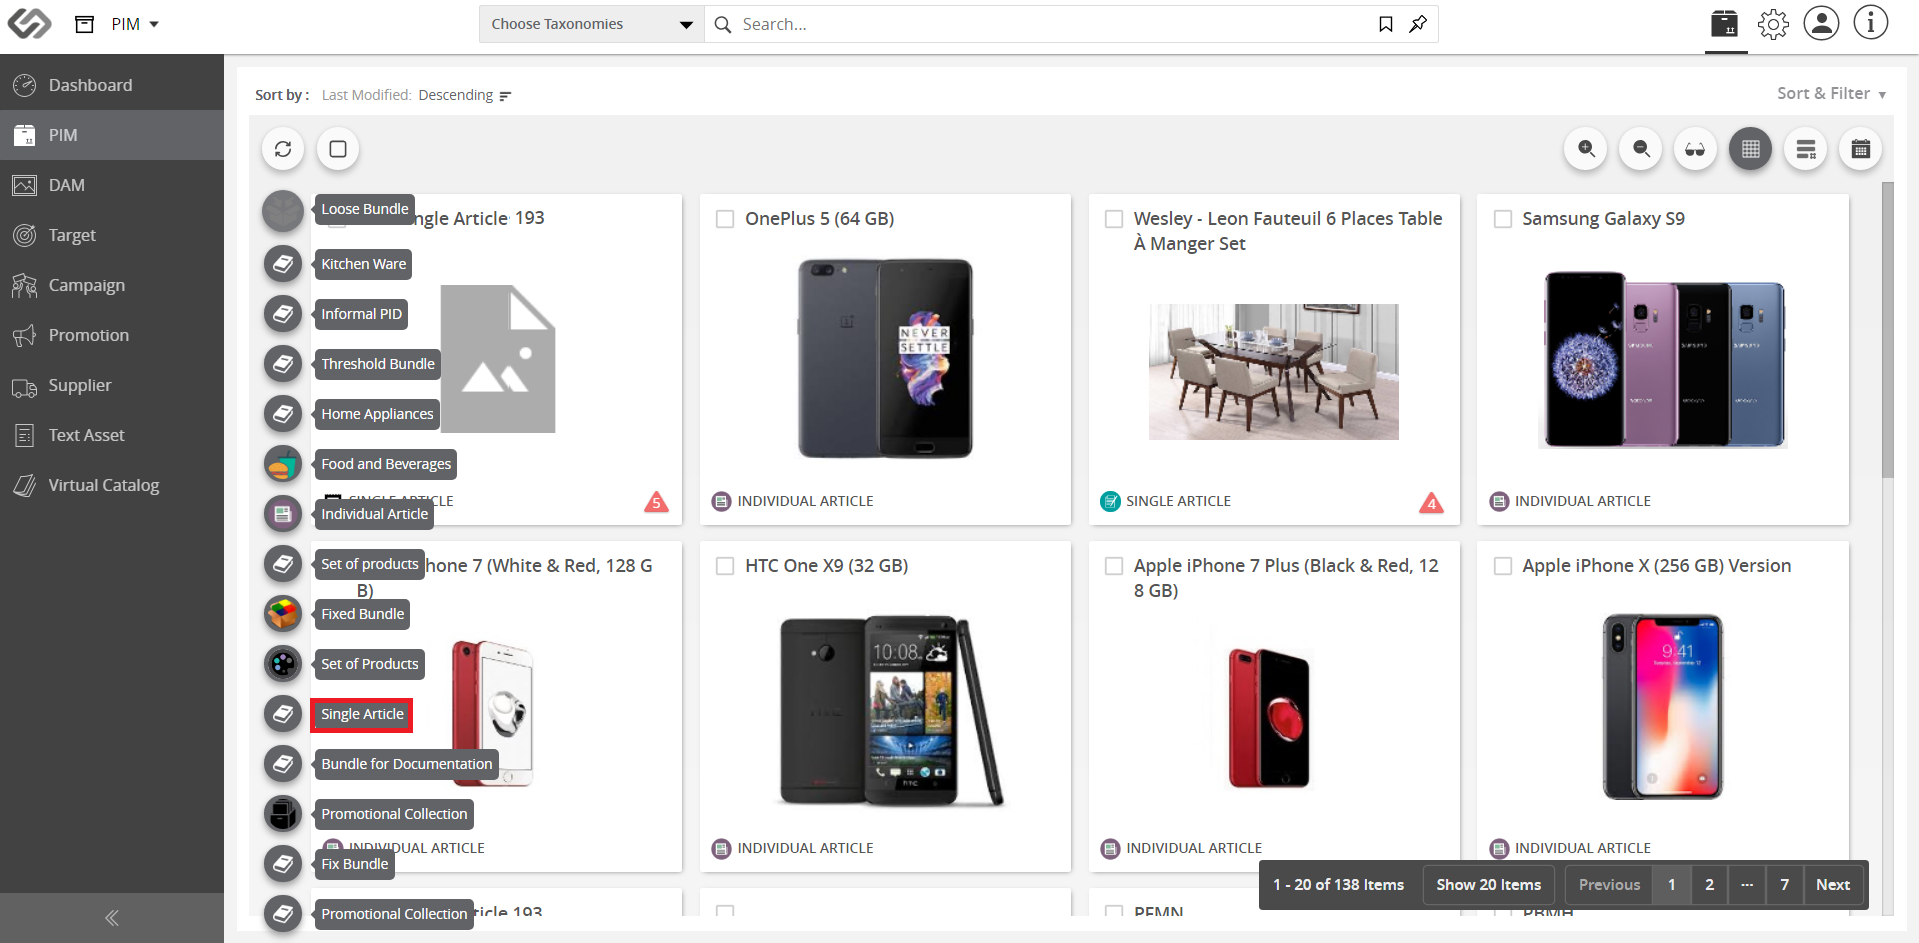Viewport: 1919px width, 943px height.
Task: Click the glasses view icon
Action: point(1695,149)
